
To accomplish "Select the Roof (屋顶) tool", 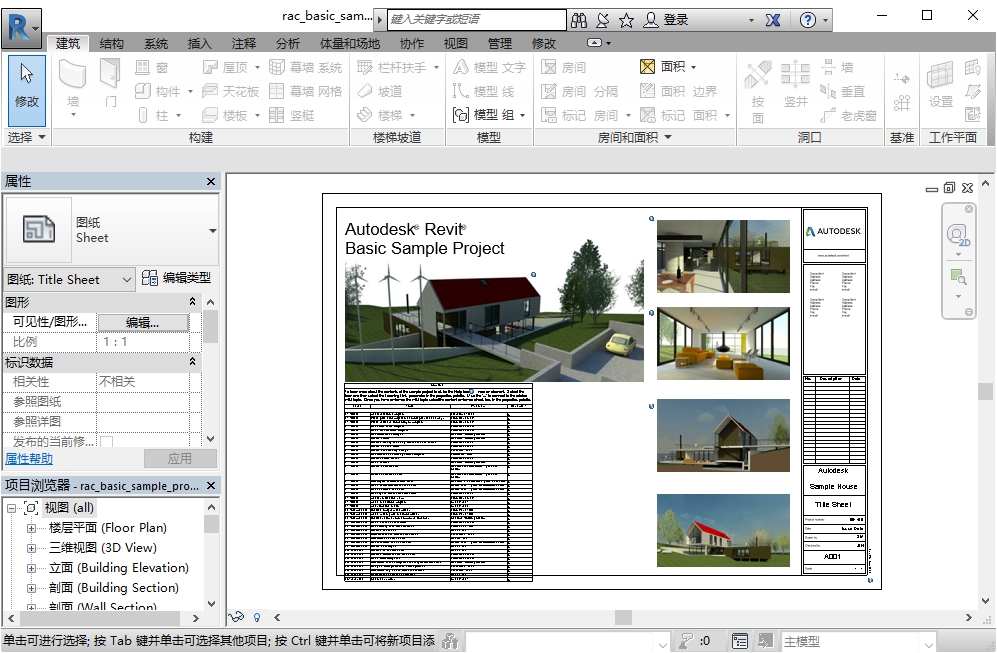I will coord(230,67).
